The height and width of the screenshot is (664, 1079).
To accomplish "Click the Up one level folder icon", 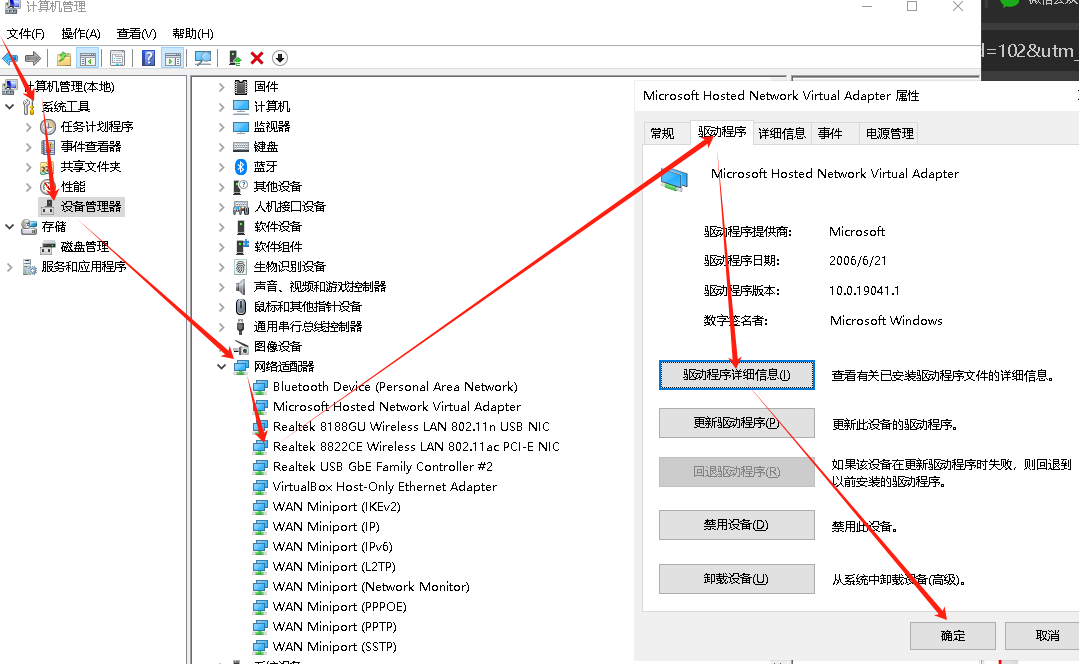I will pos(63,58).
